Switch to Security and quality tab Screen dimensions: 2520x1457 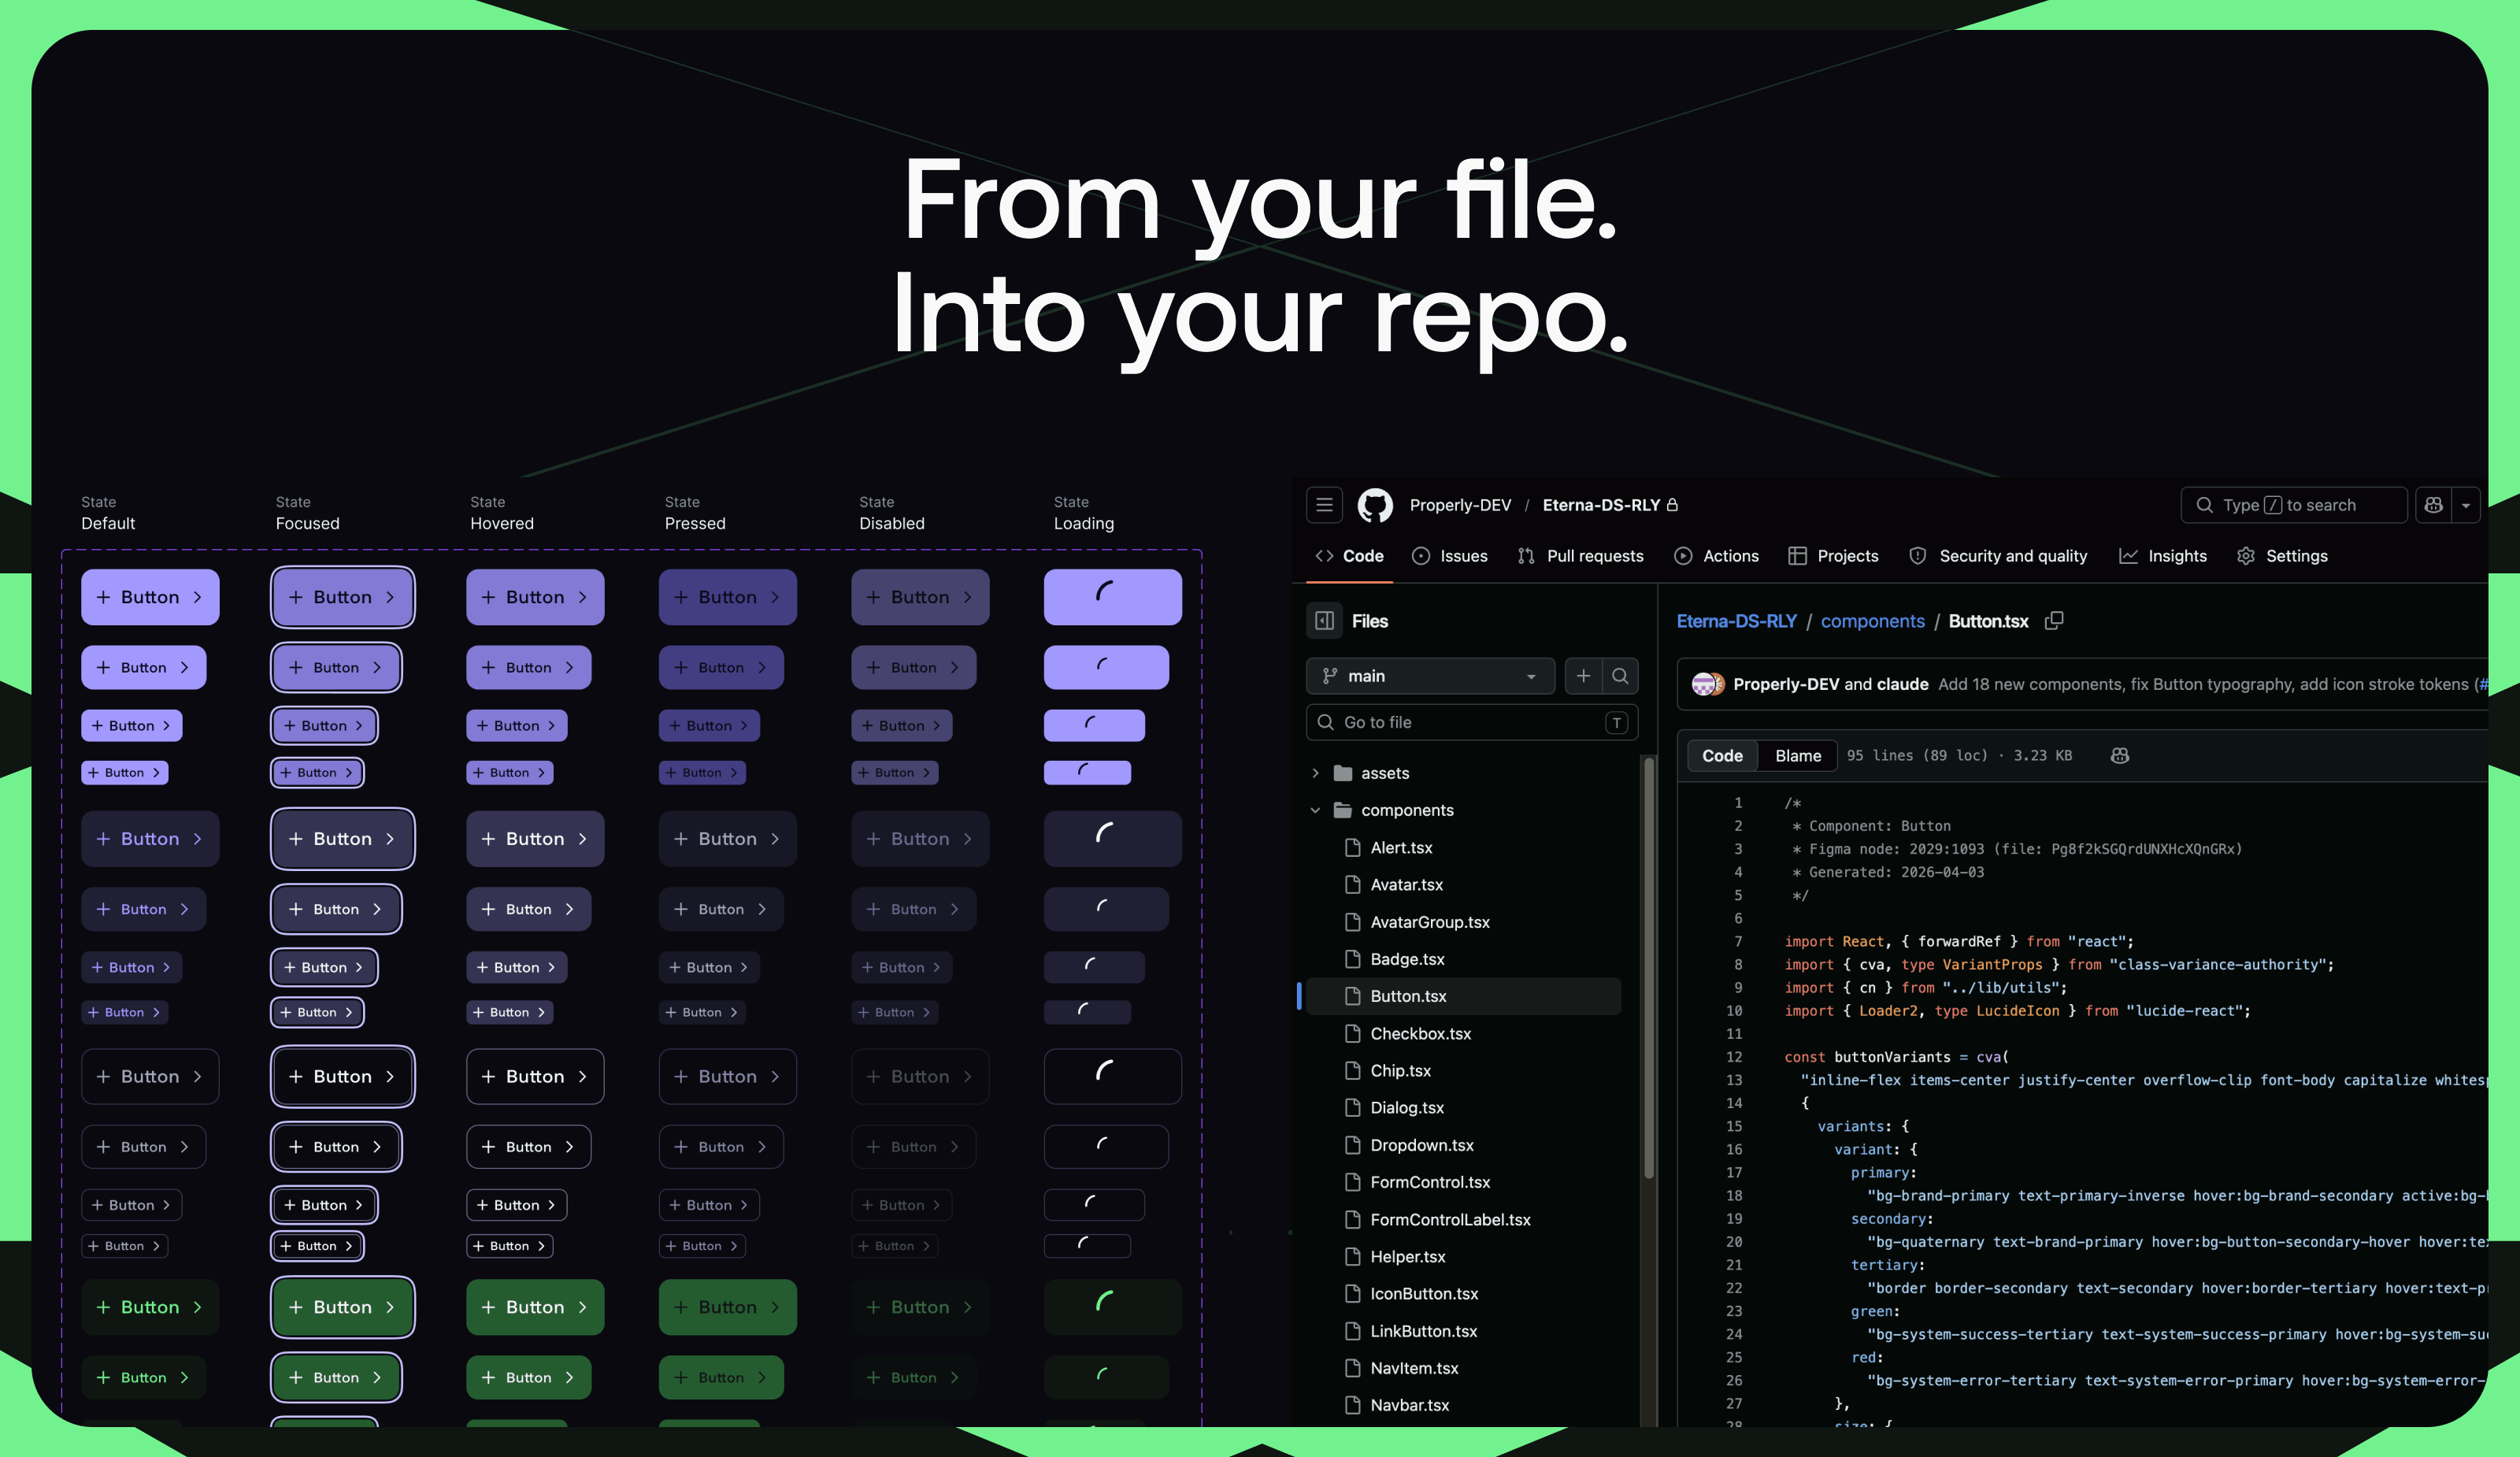point(1998,556)
